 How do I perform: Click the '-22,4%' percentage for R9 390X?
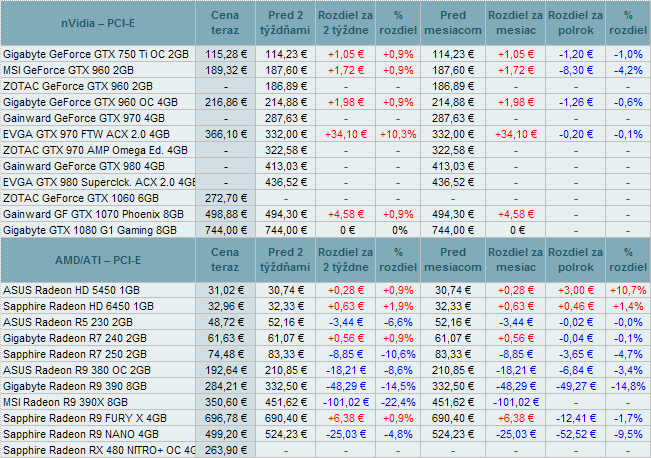click(x=398, y=402)
